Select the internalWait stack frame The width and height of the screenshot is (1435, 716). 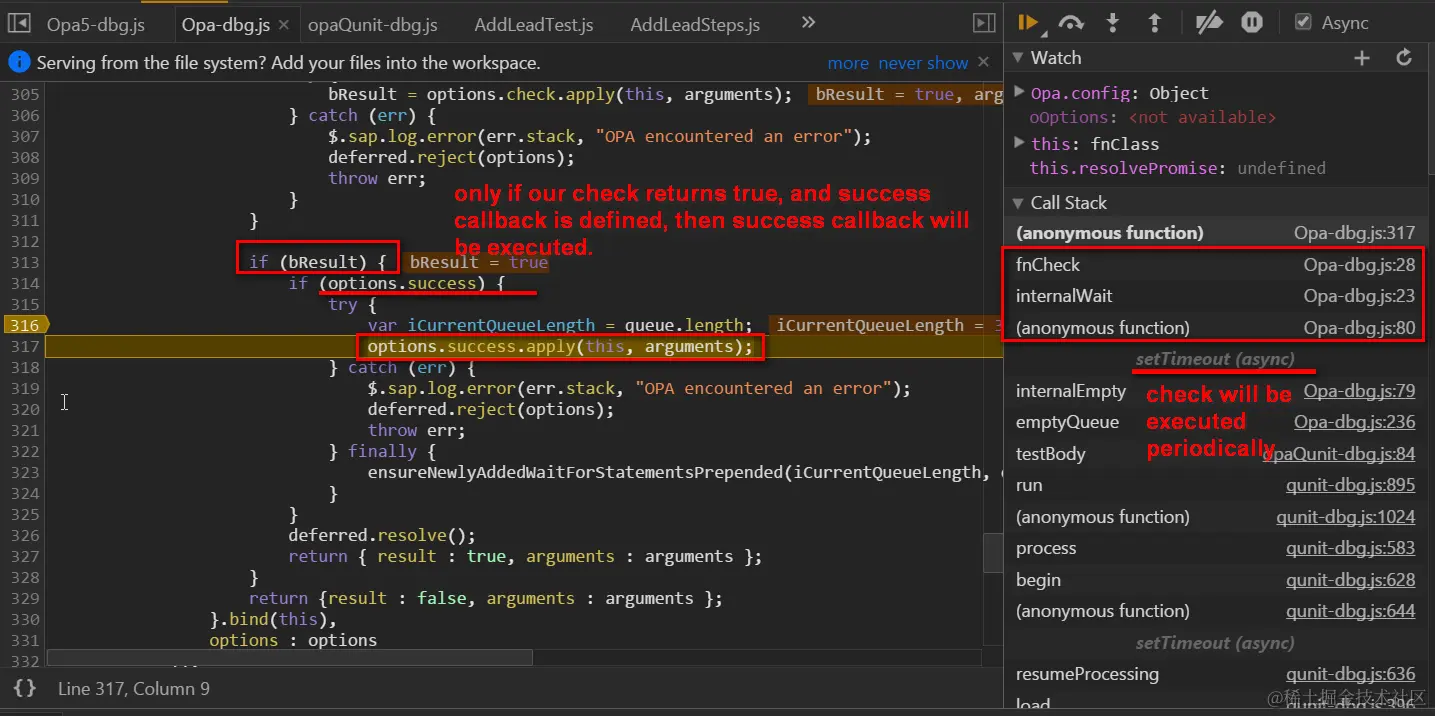[x=1215, y=296]
